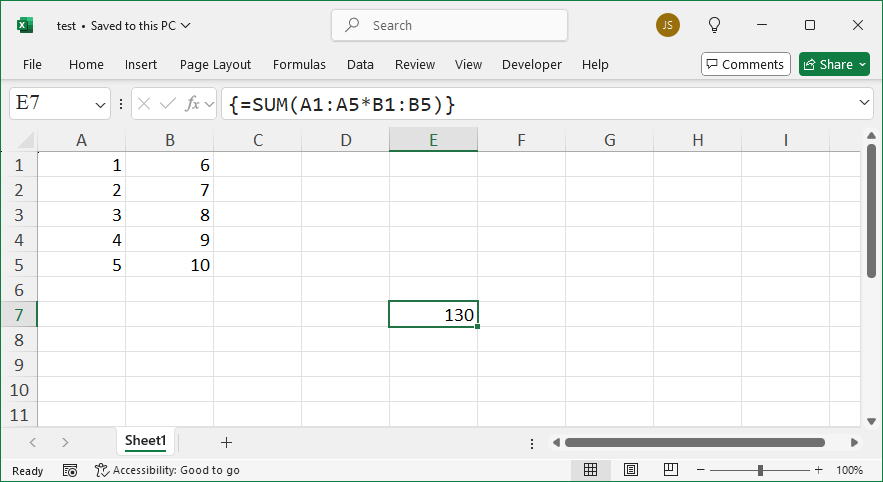Open the Share button dropdown
This screenshot has height=482, width=883.
[x=863, y=65]
